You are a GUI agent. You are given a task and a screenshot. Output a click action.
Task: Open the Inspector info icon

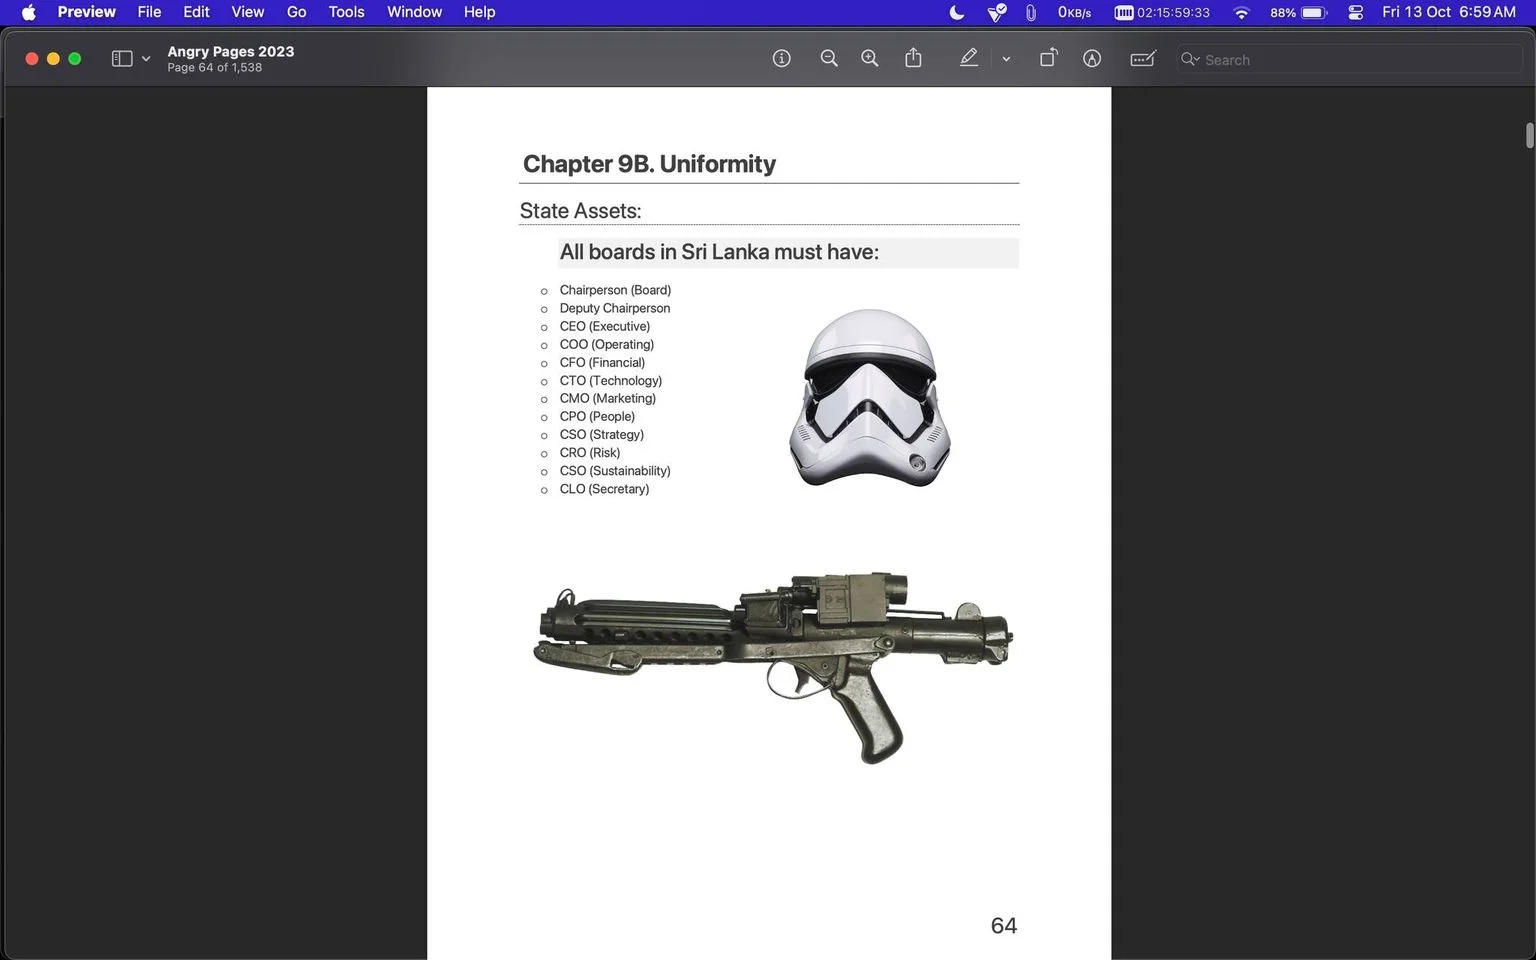point(782,59)
